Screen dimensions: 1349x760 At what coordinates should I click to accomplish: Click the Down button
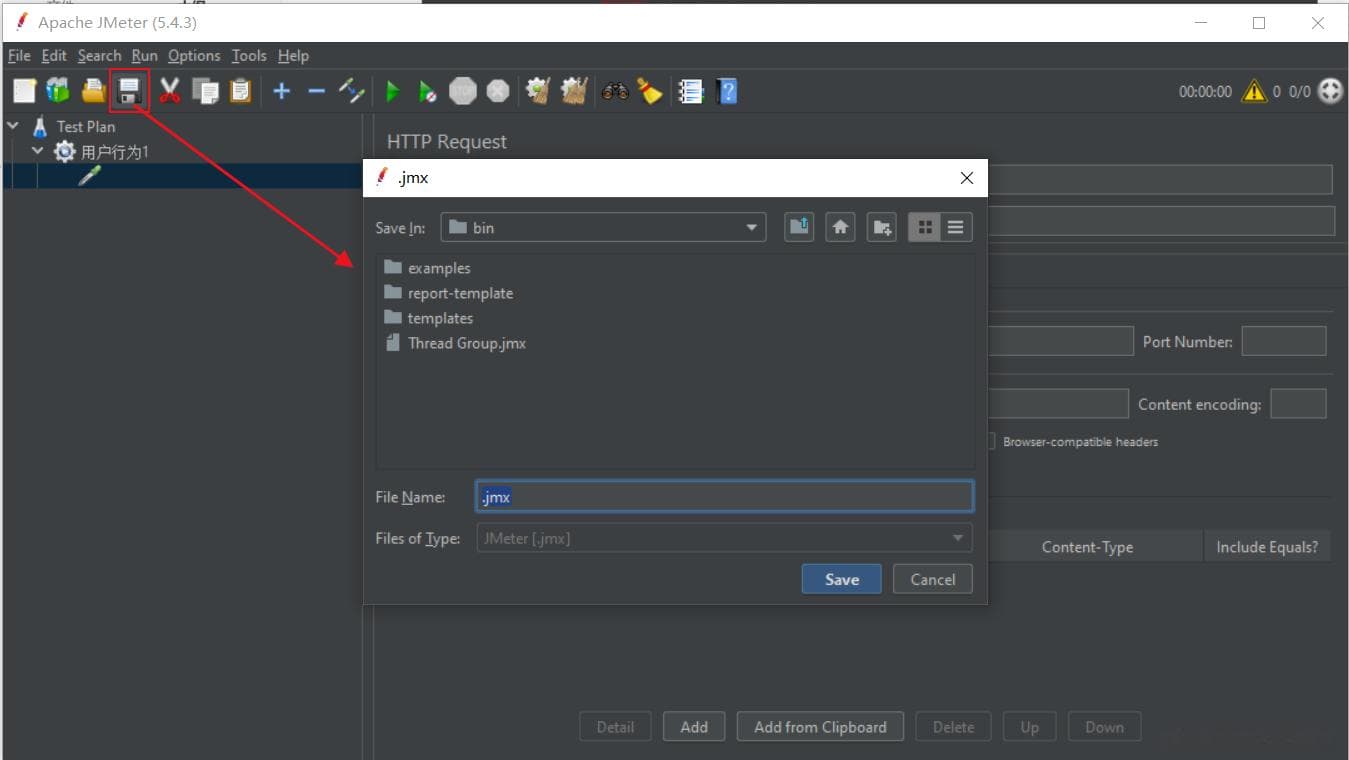pos(1105,727)
